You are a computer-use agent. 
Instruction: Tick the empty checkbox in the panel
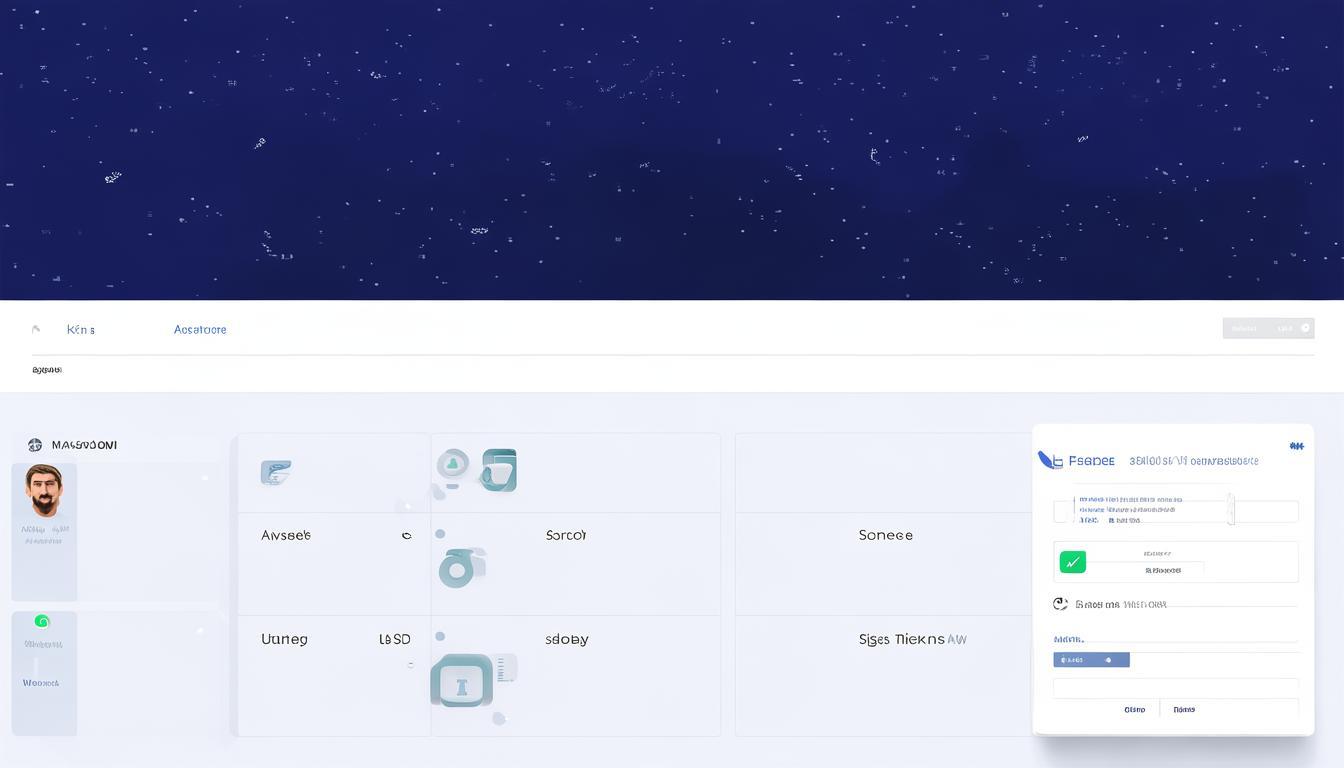1063,512
